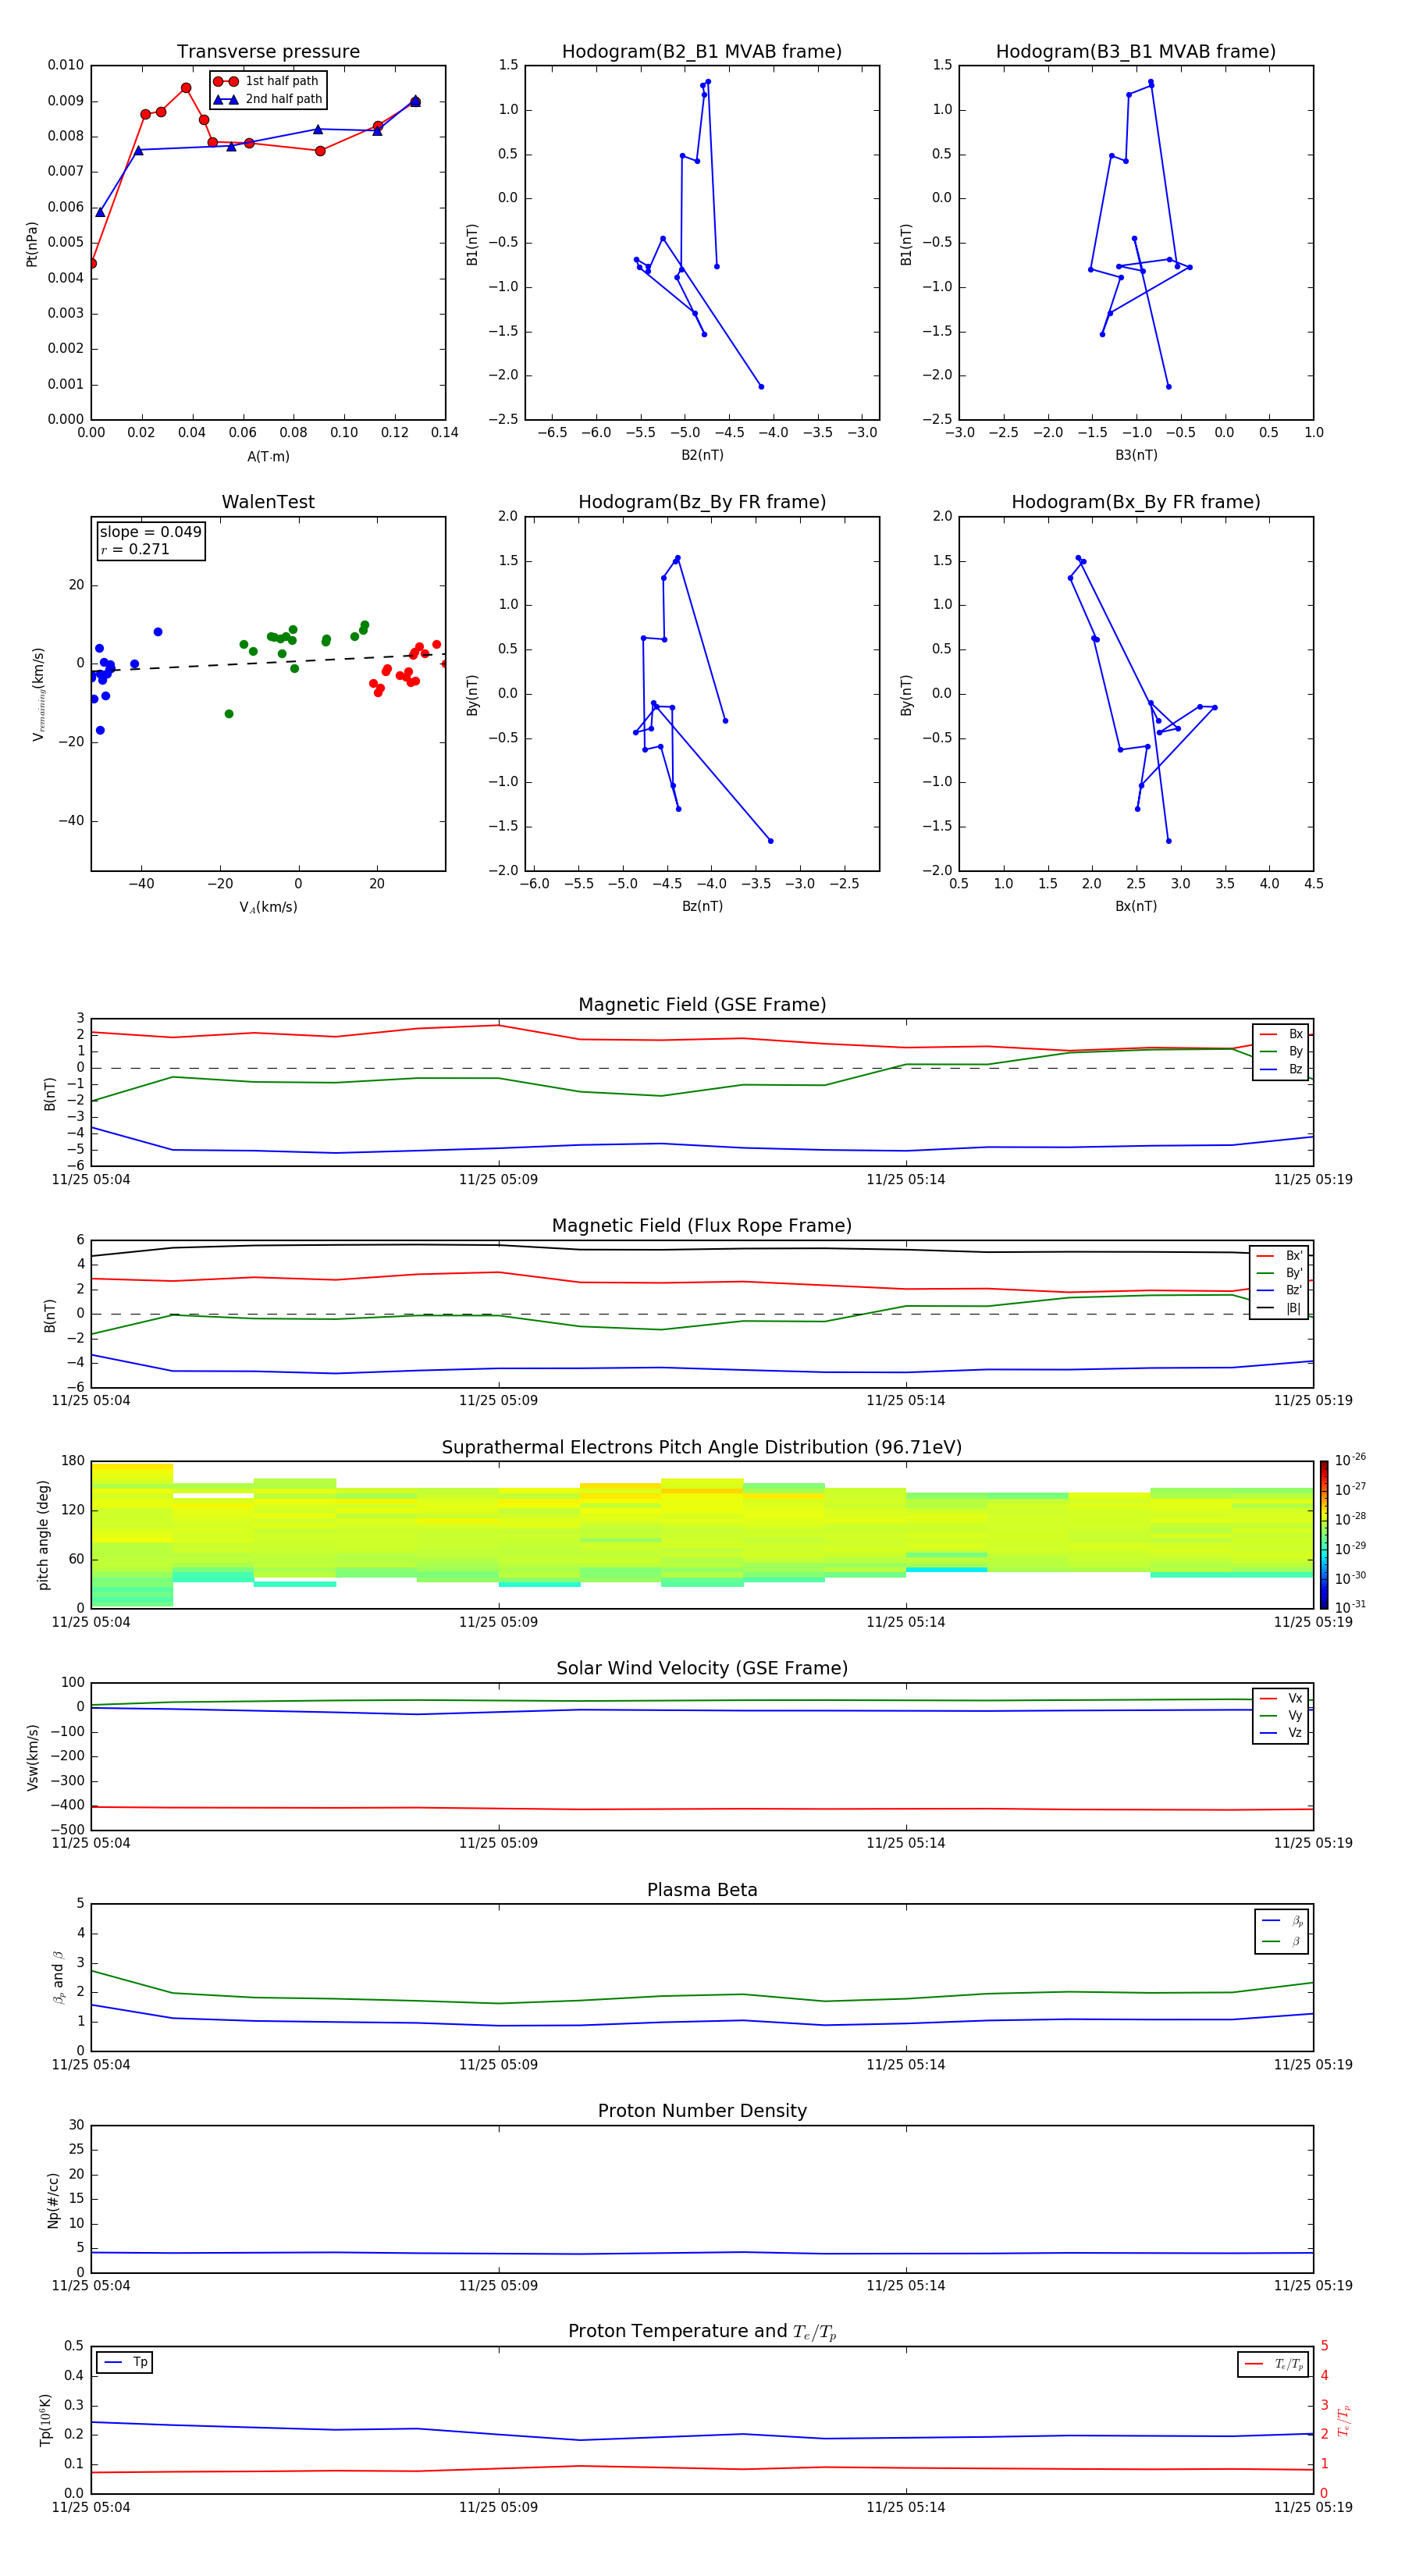Select 'Vx' in solar wind velocity legend

click(1281, 1698)
